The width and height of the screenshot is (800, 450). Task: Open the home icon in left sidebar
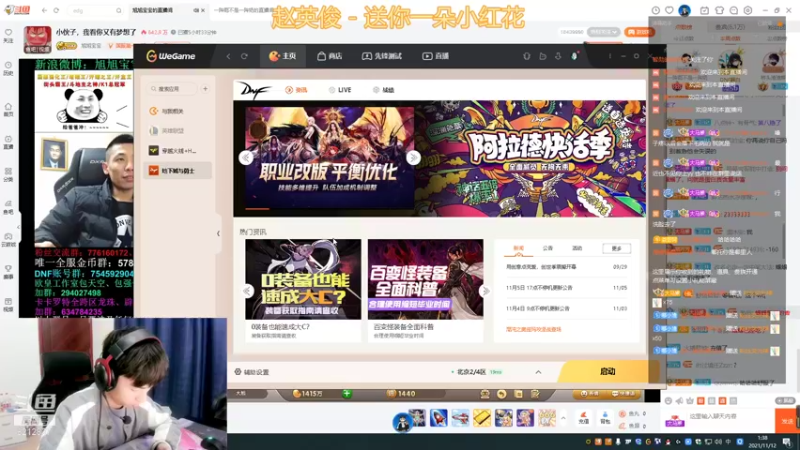coord(8,109)
